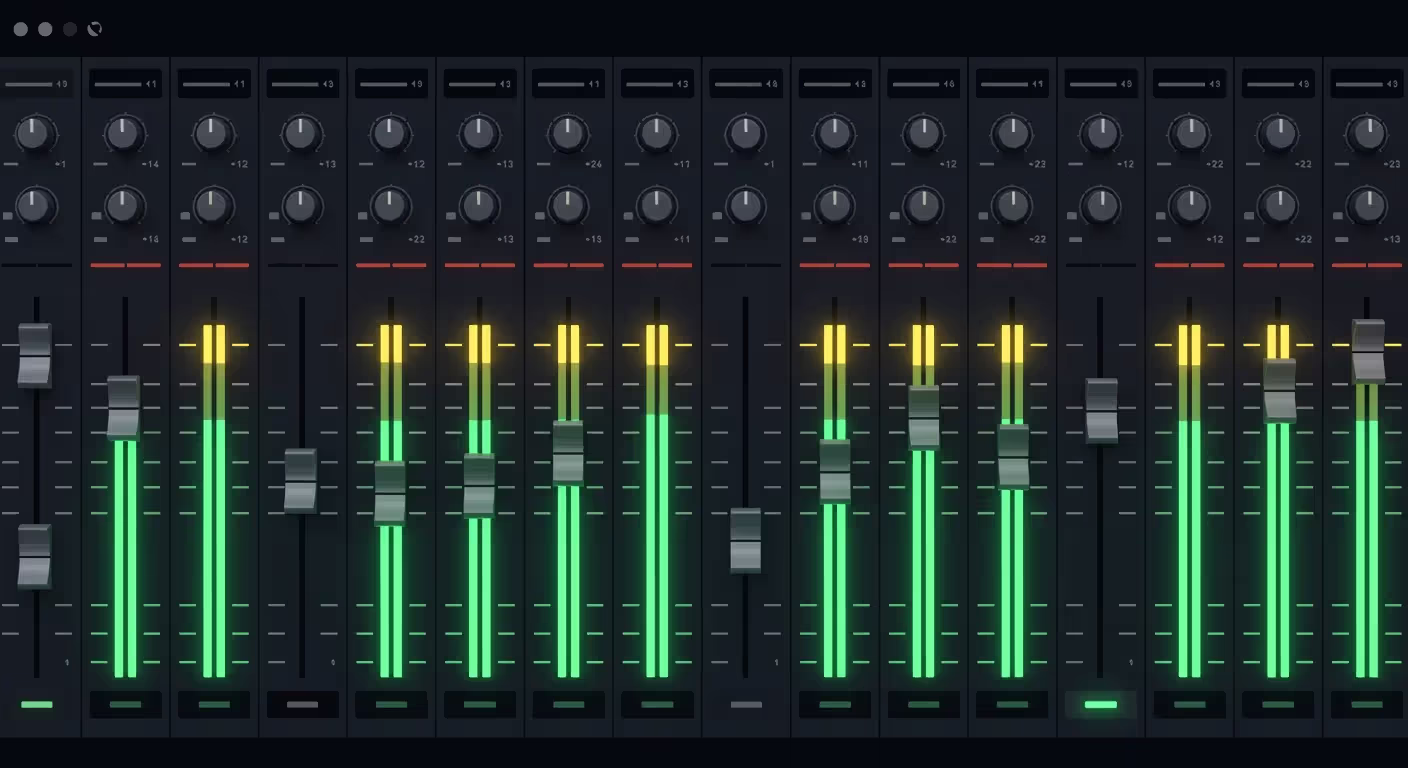The width and height of the screenshot is (1408, 768).
Task: Grab the fader handle on the second channel
Action: tap(124, 408)
